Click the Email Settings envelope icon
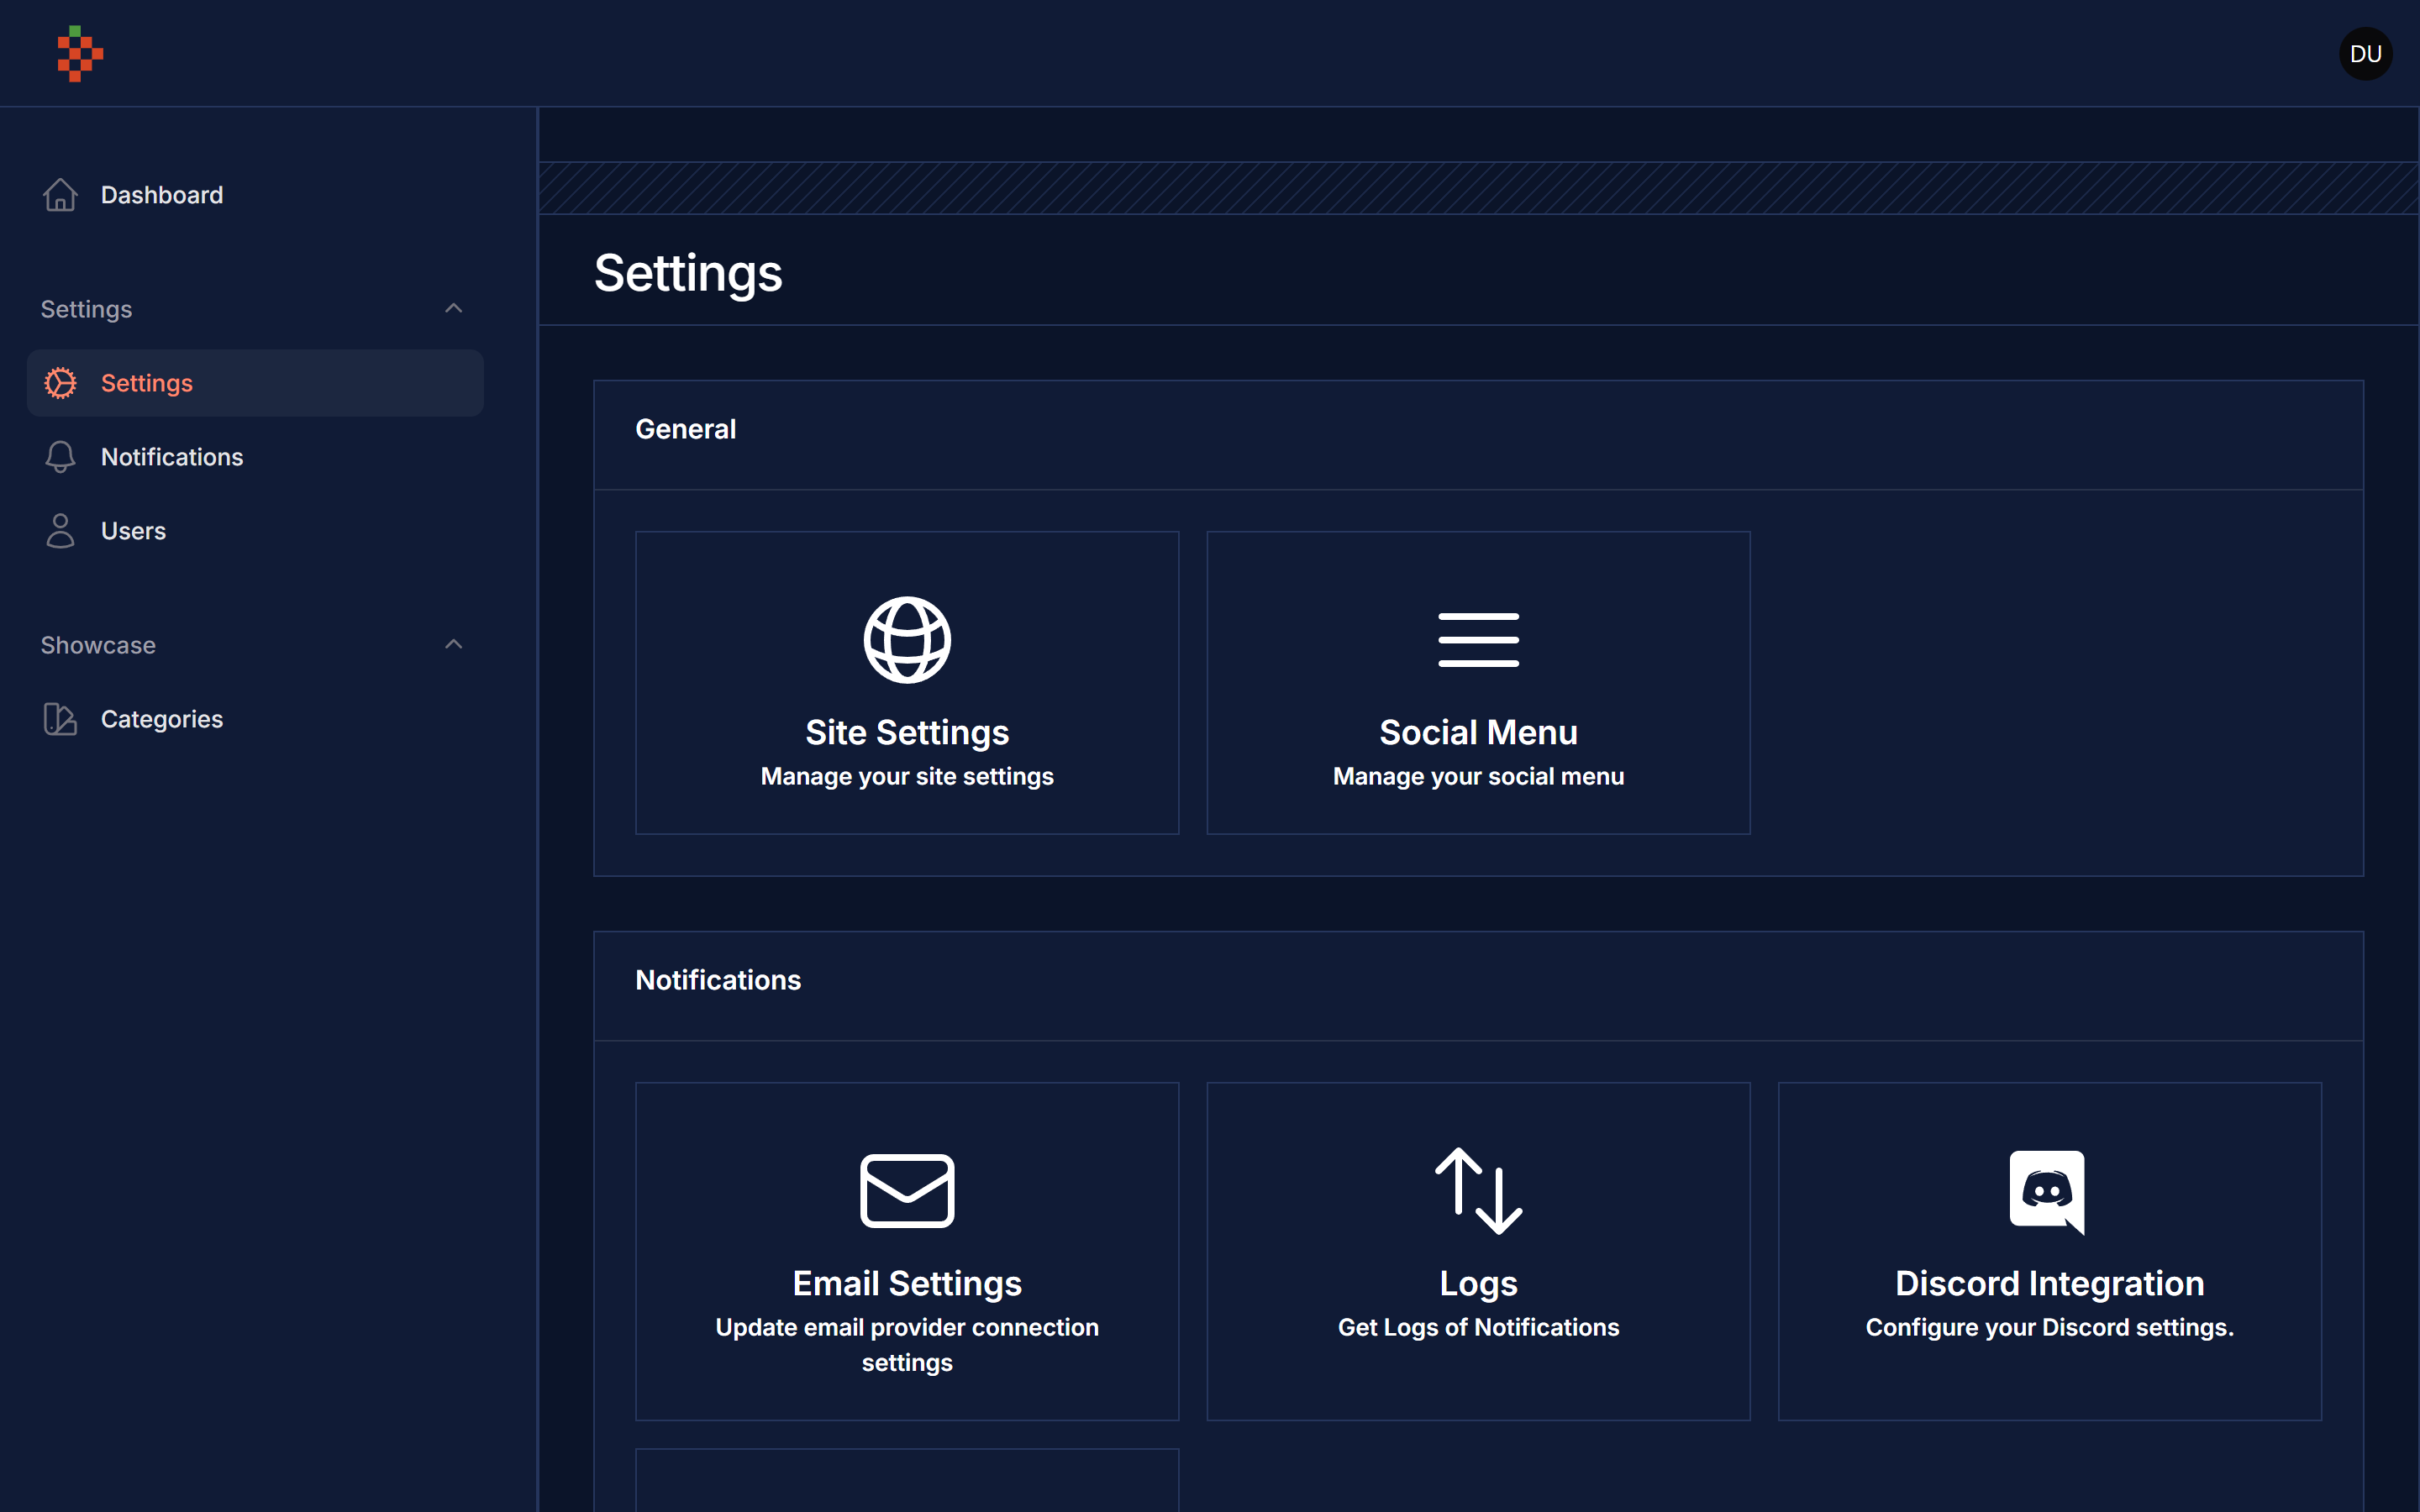Image resolution: width=2420 pixels, height=1512 pixels. (x=907, y=1191)
